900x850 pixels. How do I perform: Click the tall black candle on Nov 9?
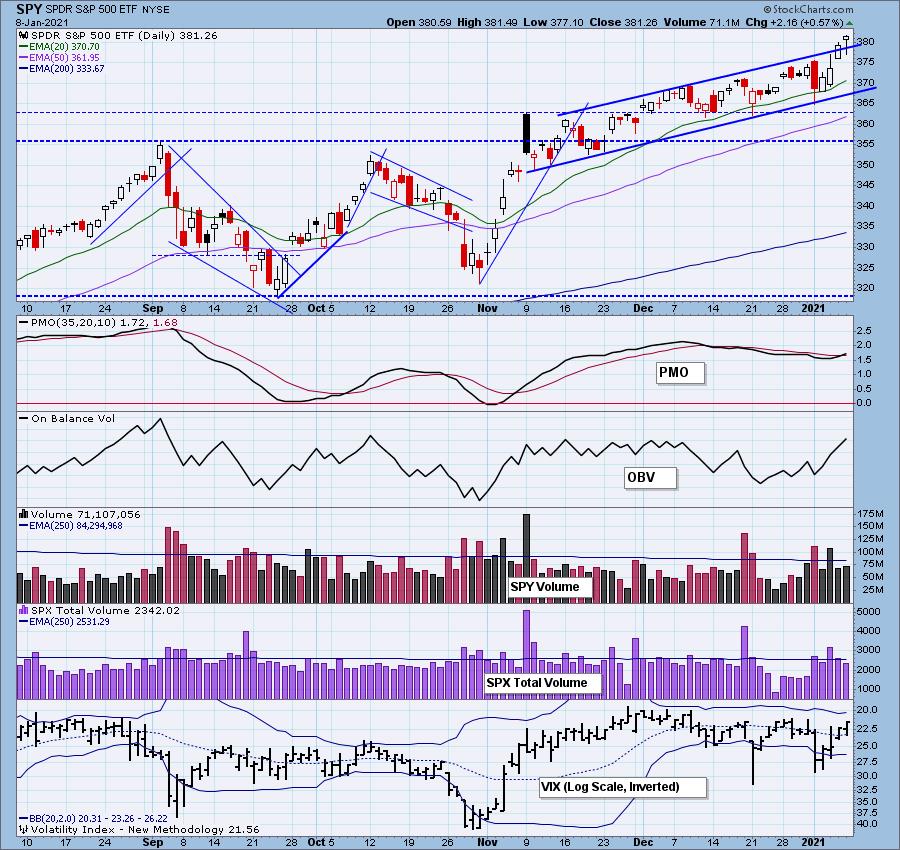(526, 133)
